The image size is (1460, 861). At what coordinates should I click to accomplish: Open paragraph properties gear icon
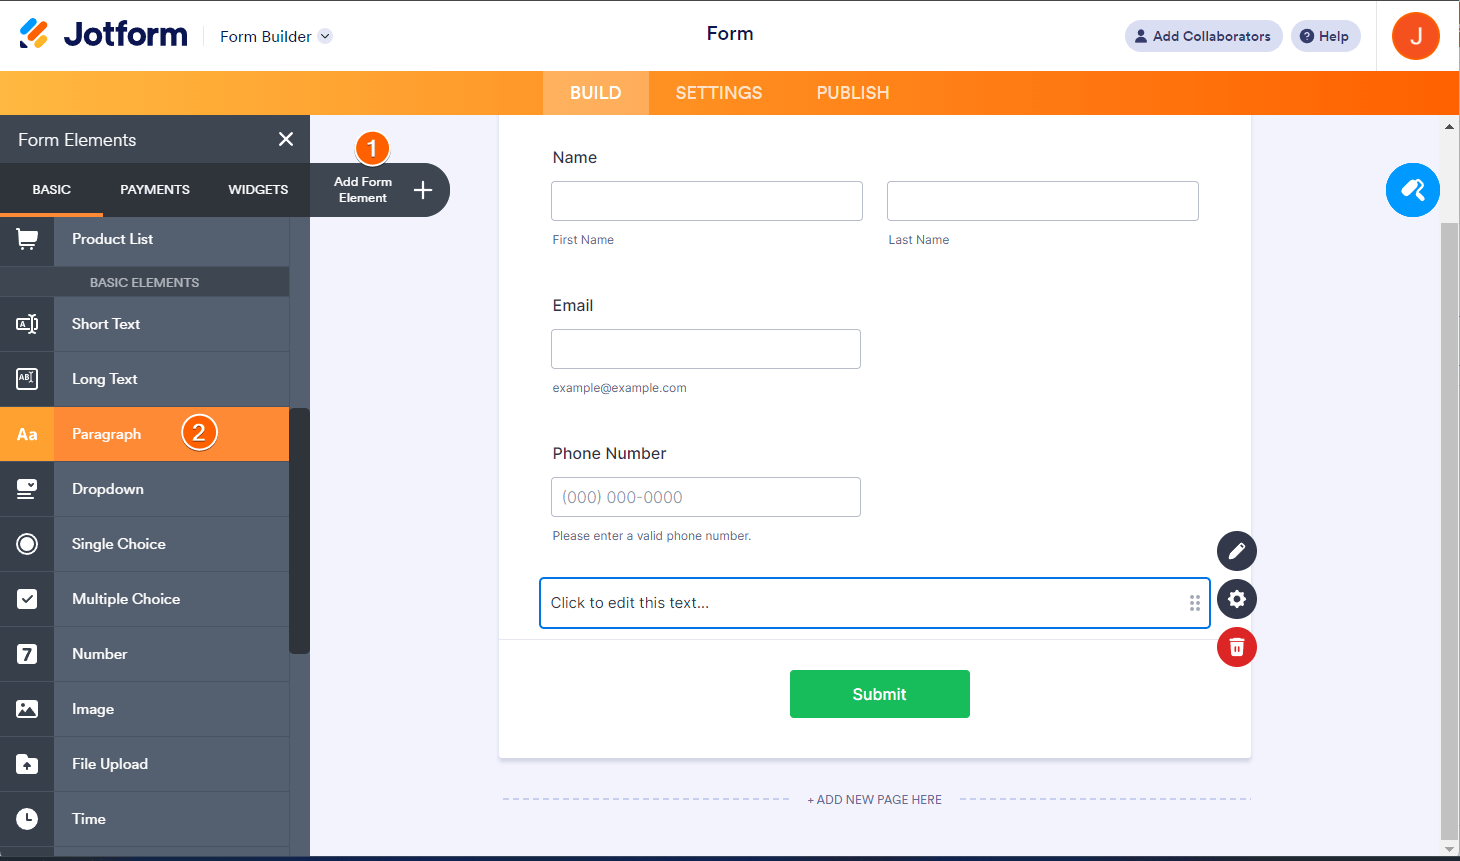pos(1237,599)
